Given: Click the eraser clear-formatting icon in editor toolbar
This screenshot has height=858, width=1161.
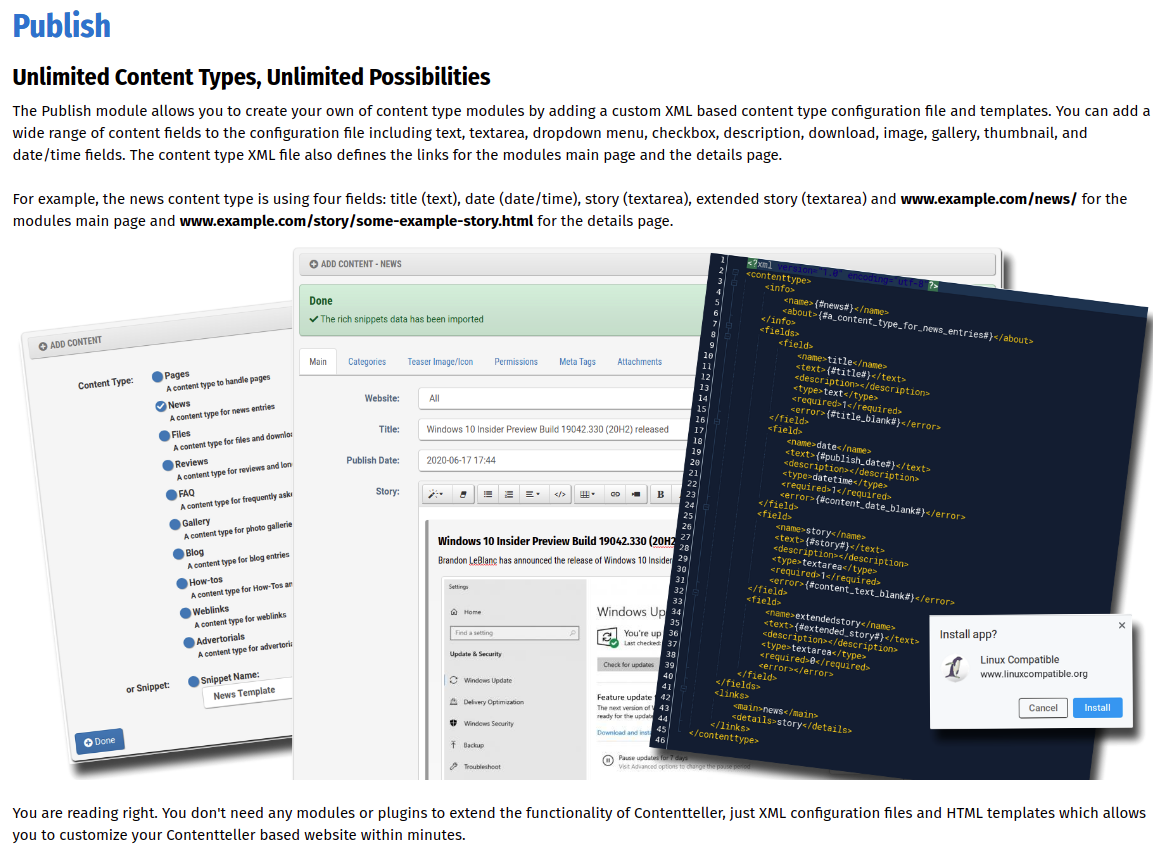Looking at the screenshot, I should click(462, 494).
